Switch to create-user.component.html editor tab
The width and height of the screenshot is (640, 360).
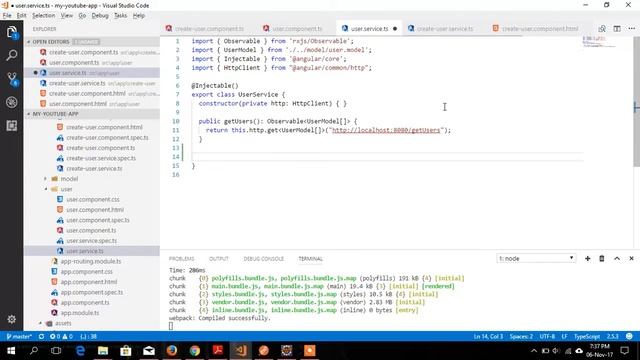click(540, 29)
